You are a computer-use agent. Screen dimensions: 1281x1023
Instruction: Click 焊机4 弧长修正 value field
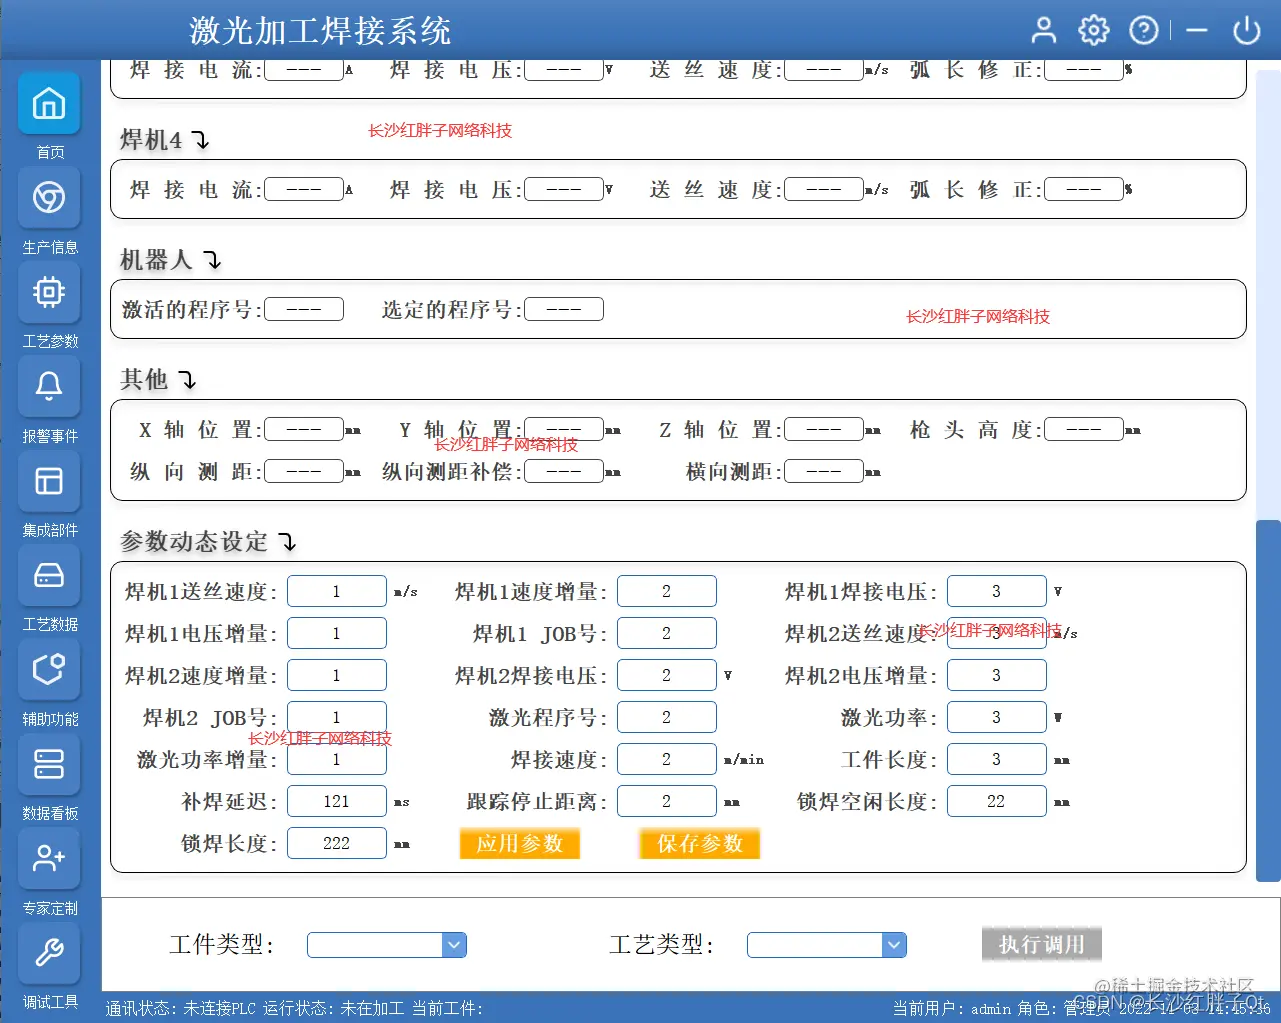point(1084,189)
